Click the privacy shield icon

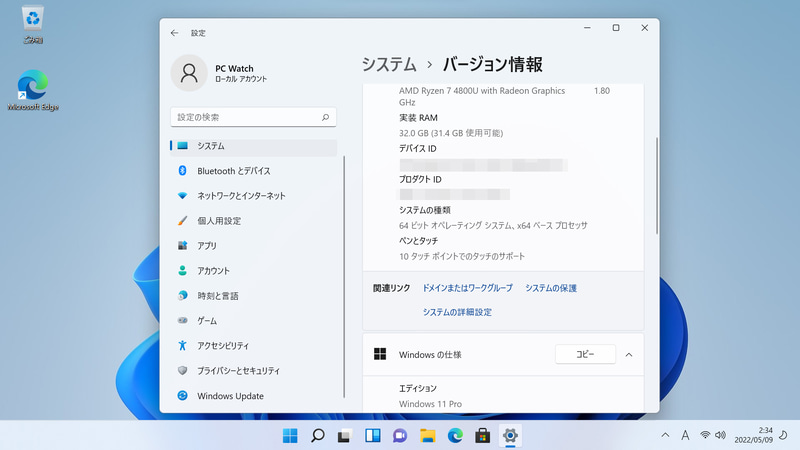(182, 370)
